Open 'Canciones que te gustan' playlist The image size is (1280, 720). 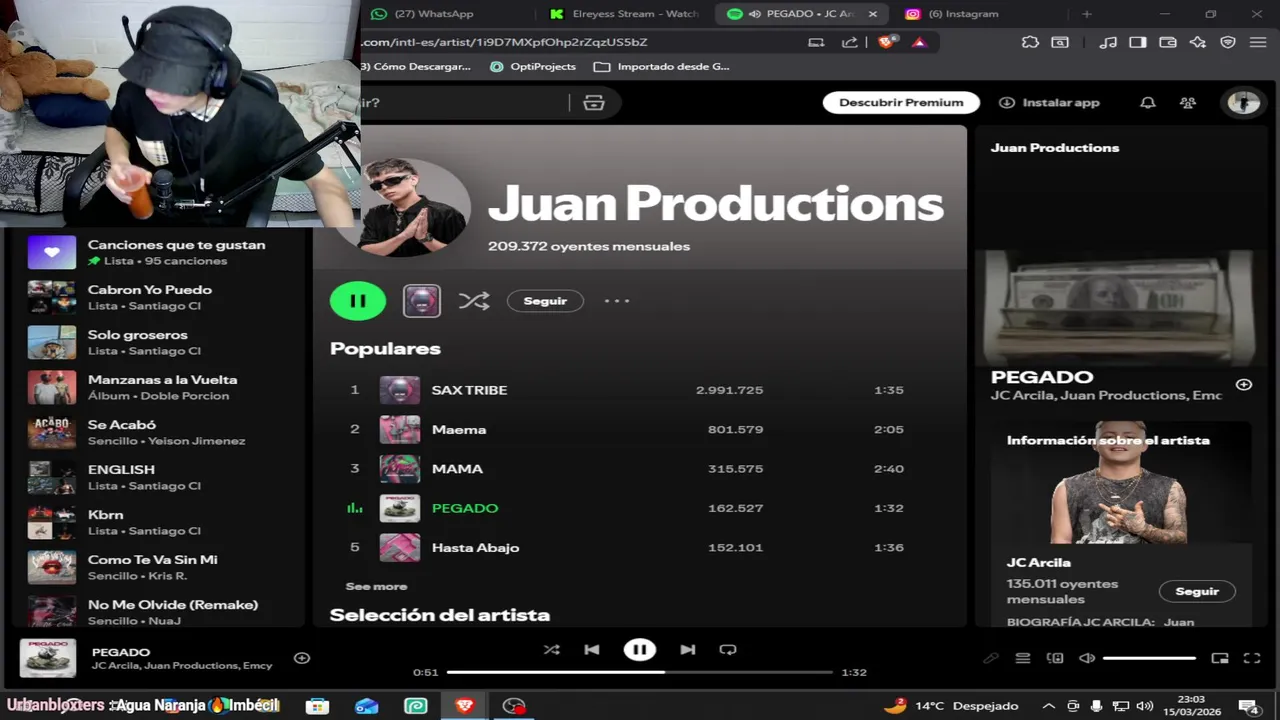click(160, 252)
